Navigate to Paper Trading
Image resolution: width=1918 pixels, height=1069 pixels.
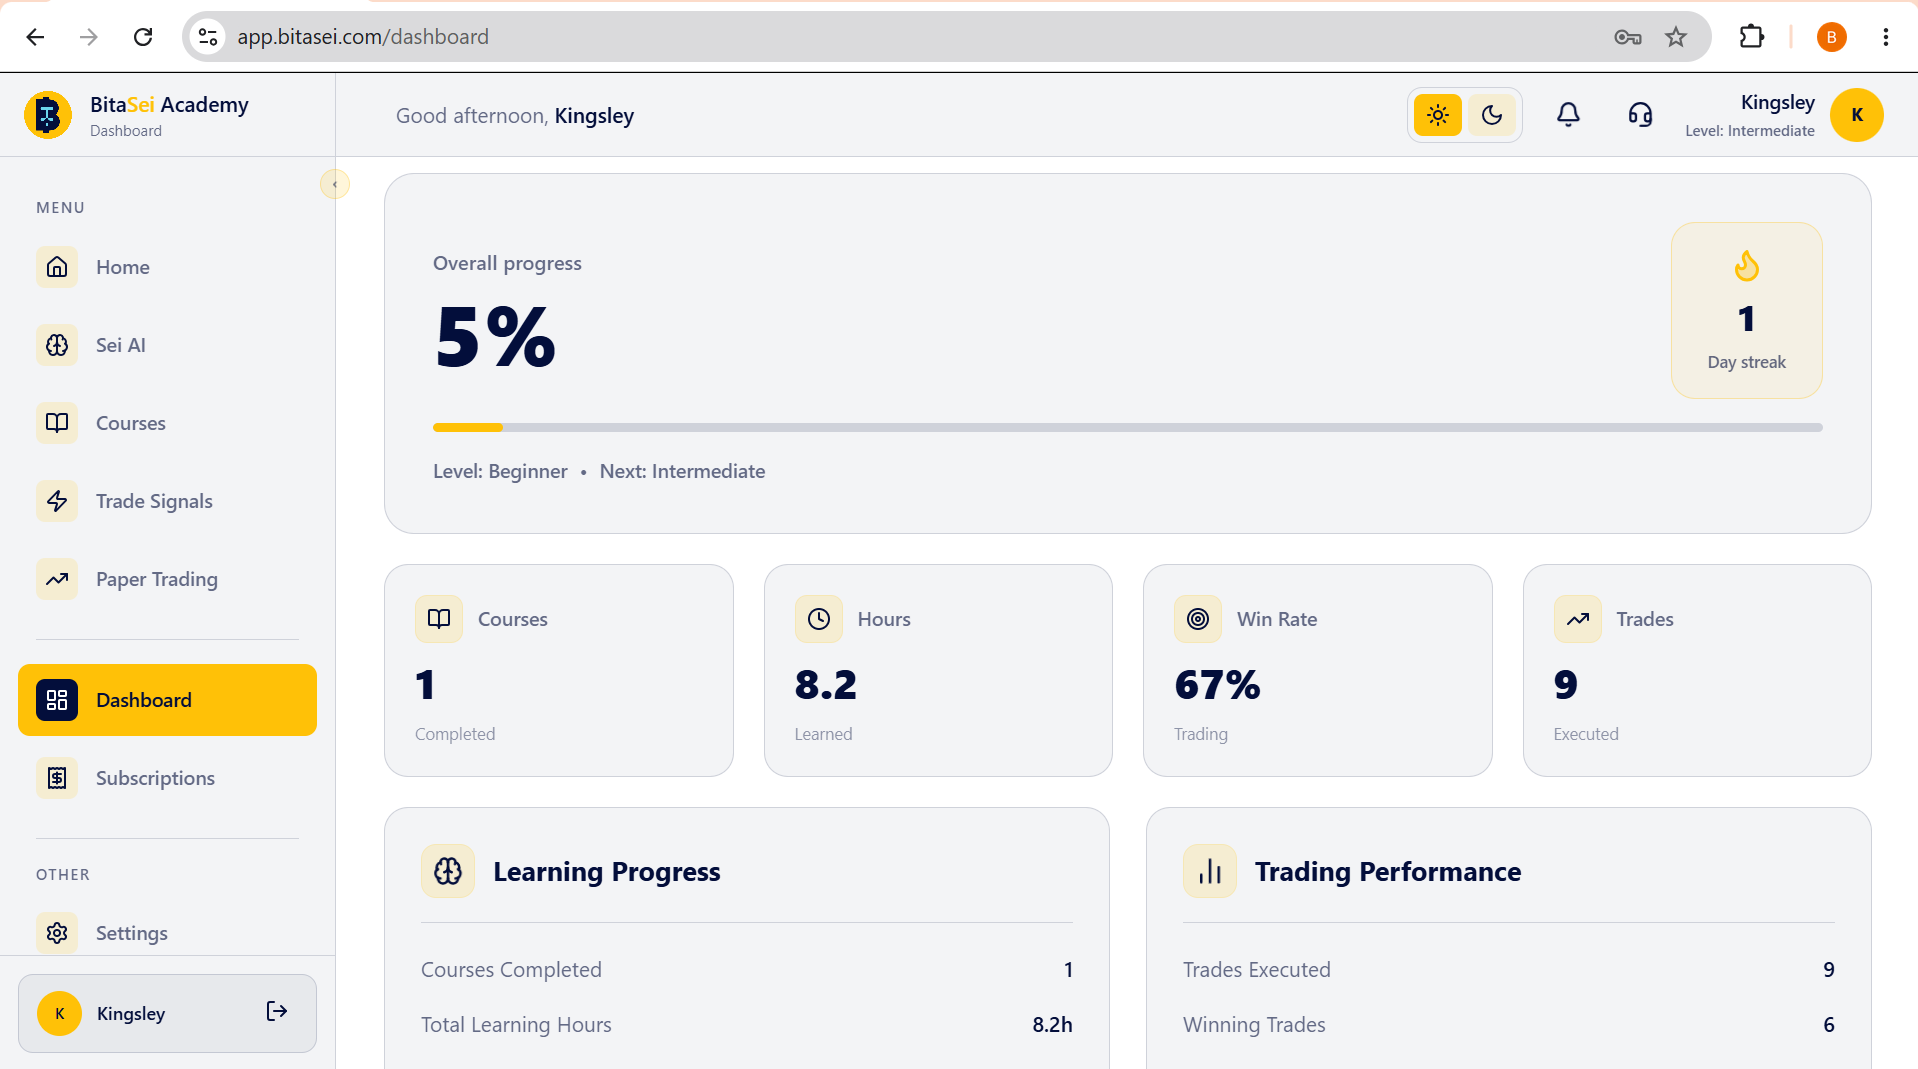click(x=167, y=579)
